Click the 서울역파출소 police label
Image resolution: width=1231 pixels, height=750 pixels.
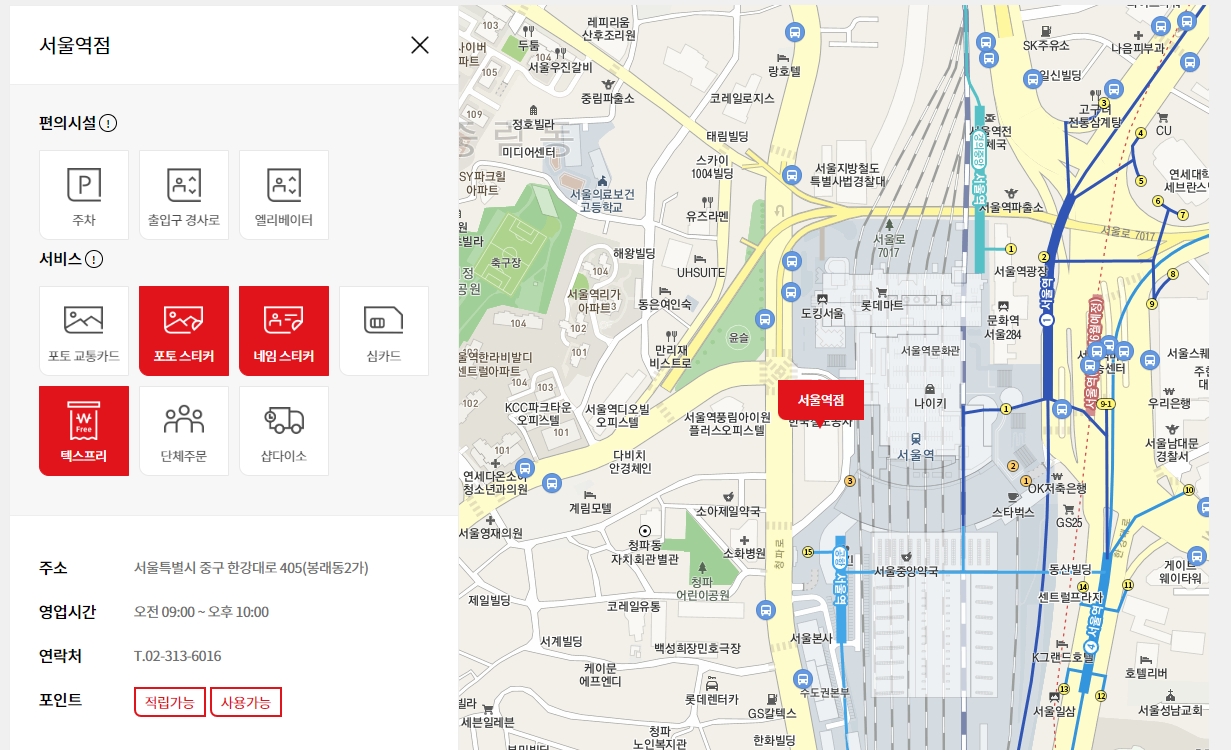1012,207
